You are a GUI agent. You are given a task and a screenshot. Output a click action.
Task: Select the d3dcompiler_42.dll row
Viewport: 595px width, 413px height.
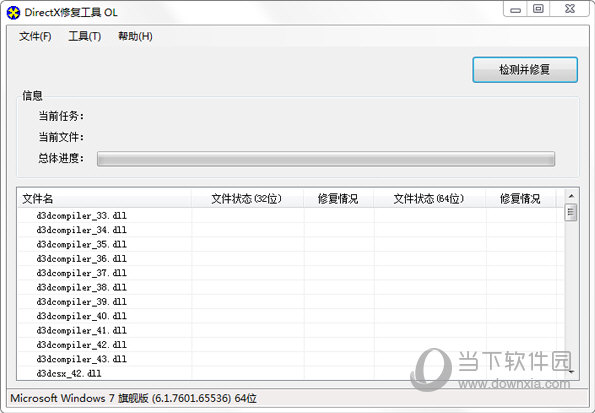291,345
